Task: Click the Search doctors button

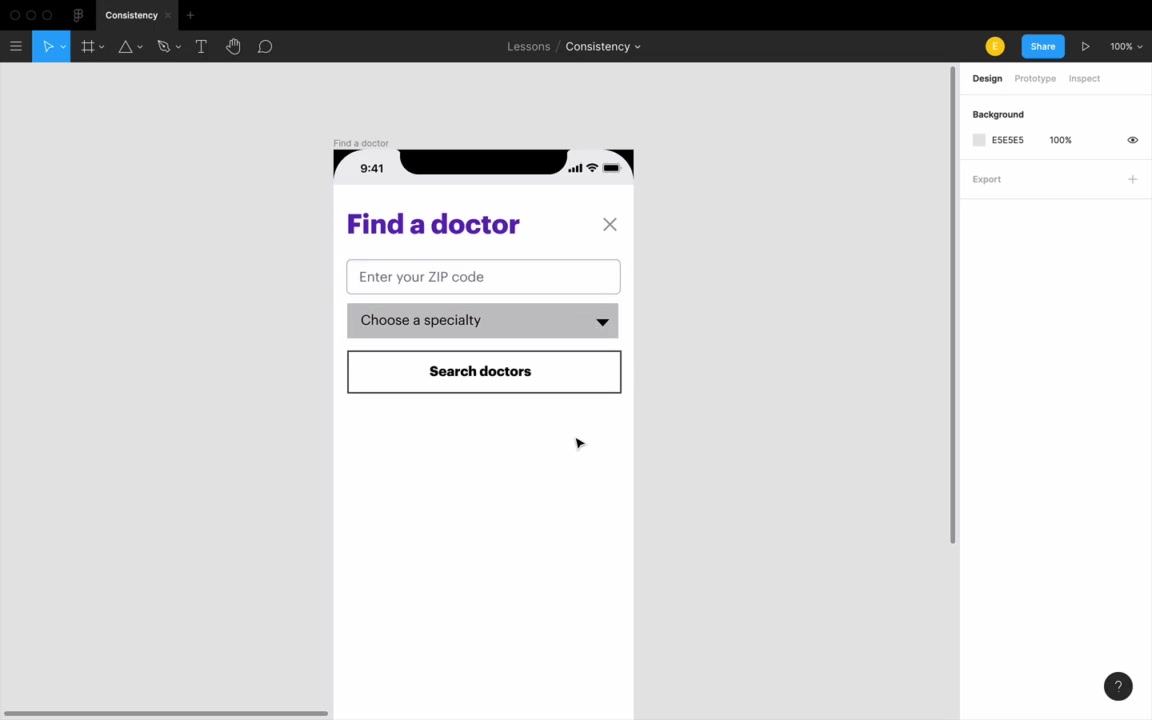Action: pos(484,372)
